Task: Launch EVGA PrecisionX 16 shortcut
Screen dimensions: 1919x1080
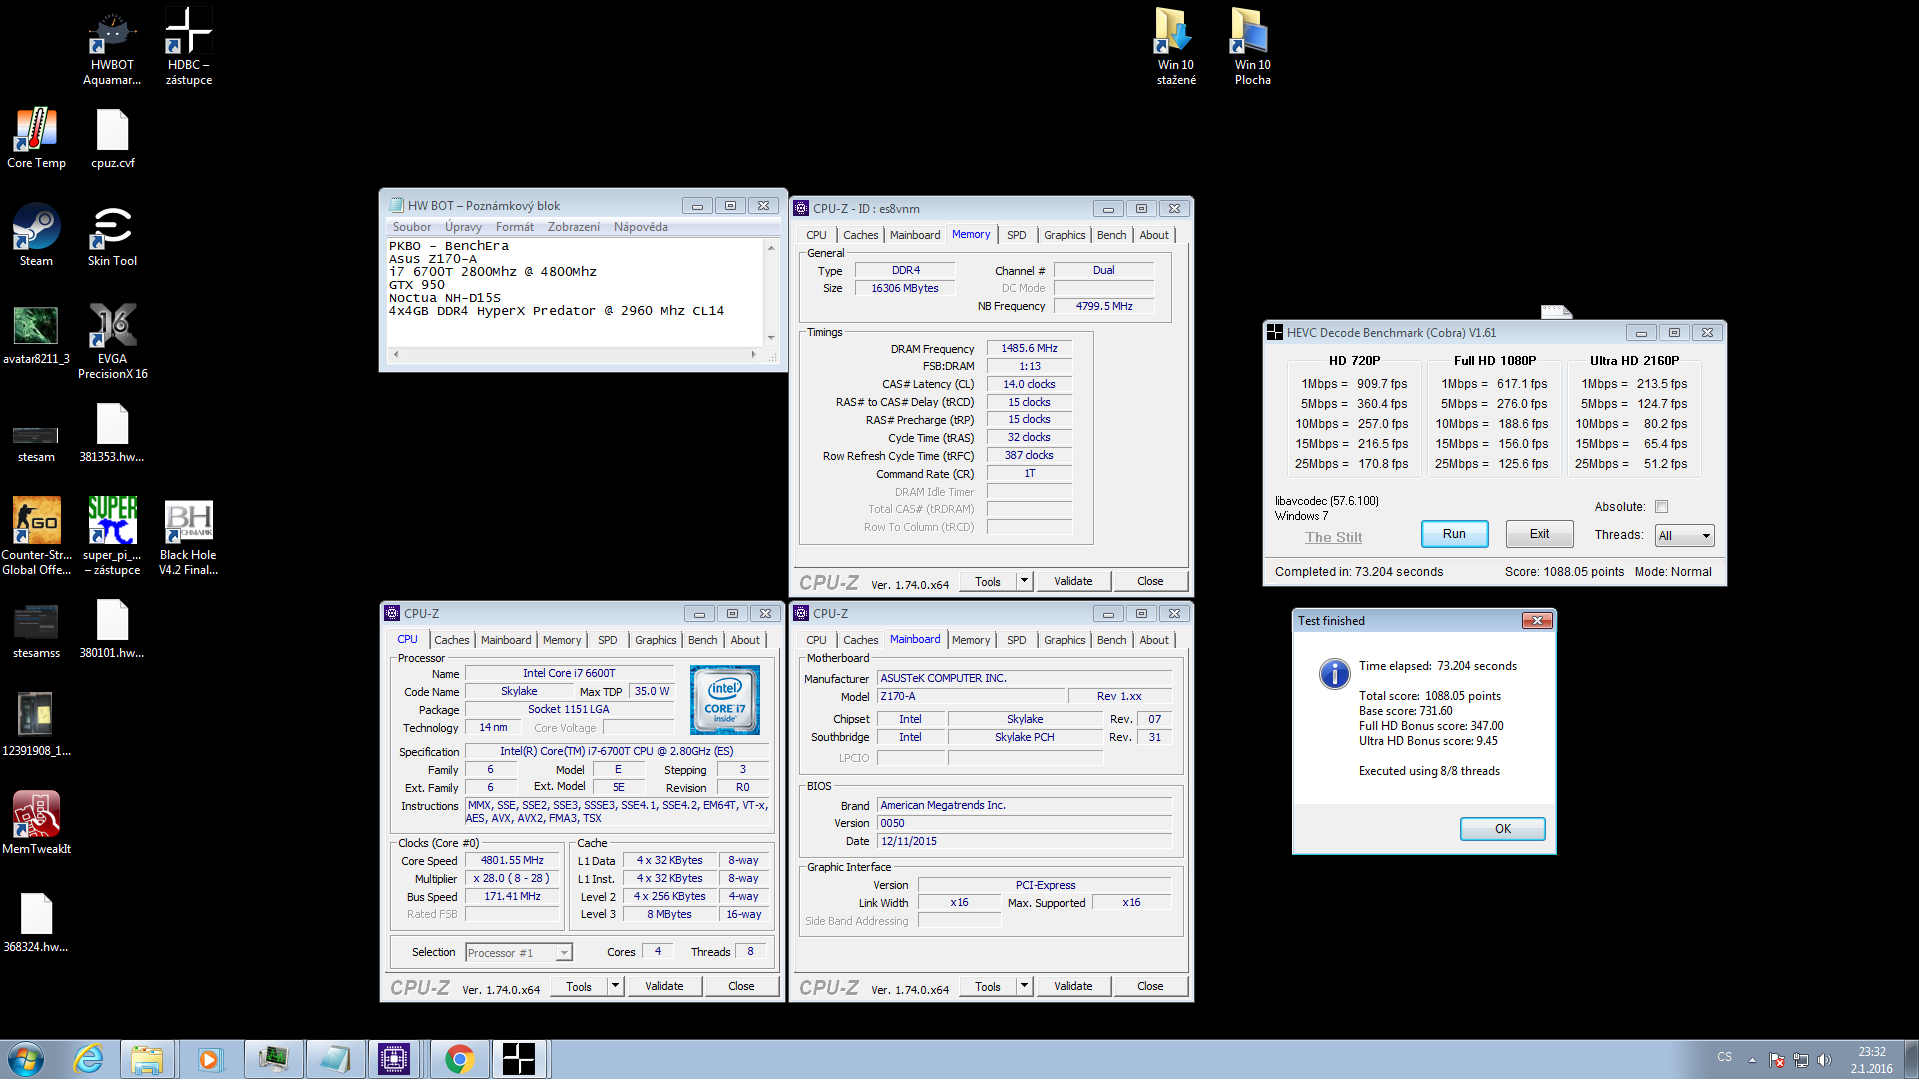Action: pos(112,341)
